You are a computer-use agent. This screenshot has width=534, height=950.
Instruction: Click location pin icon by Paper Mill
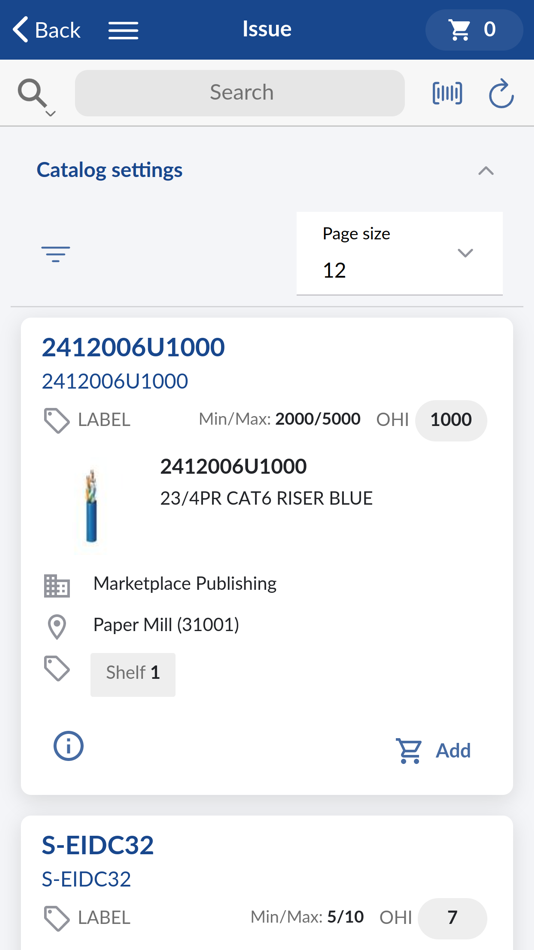point(57,627)
